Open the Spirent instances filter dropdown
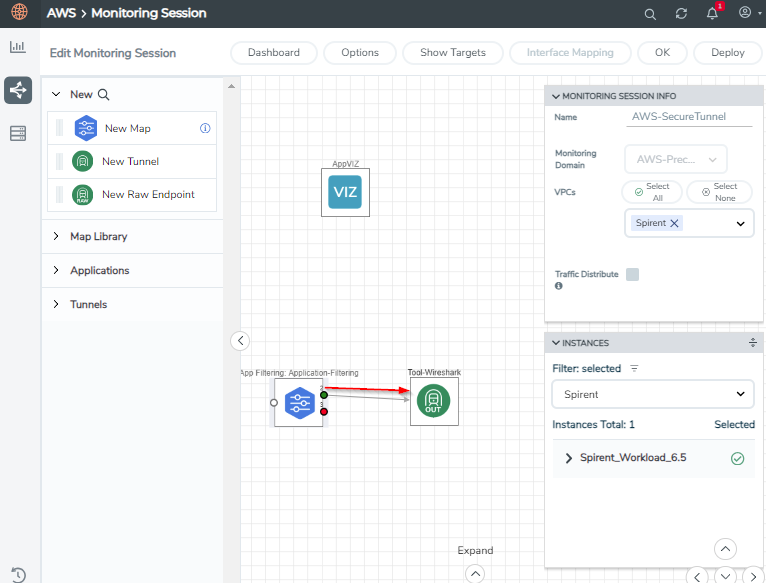 (x=653, y=394)
